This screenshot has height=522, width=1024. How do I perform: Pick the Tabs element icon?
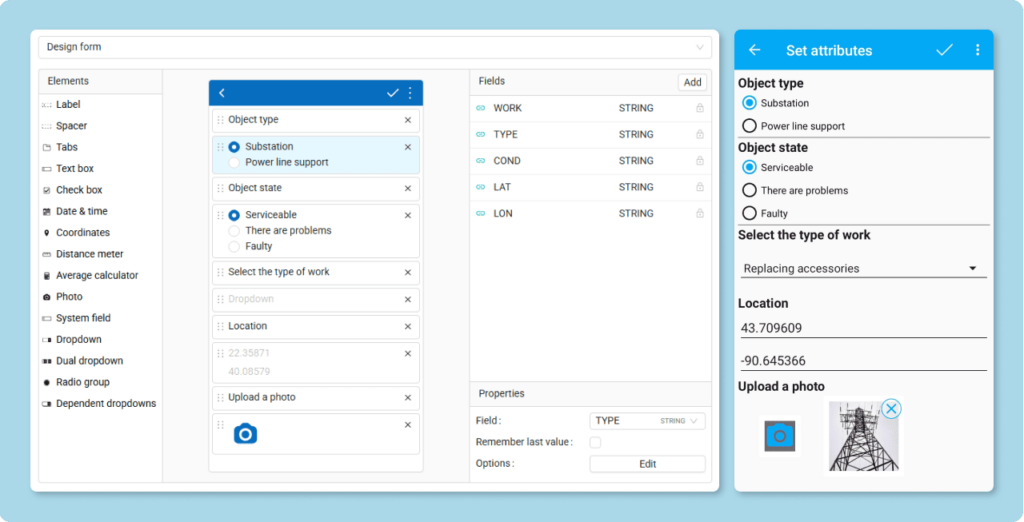pyautogui.click(x=46, y=148)
